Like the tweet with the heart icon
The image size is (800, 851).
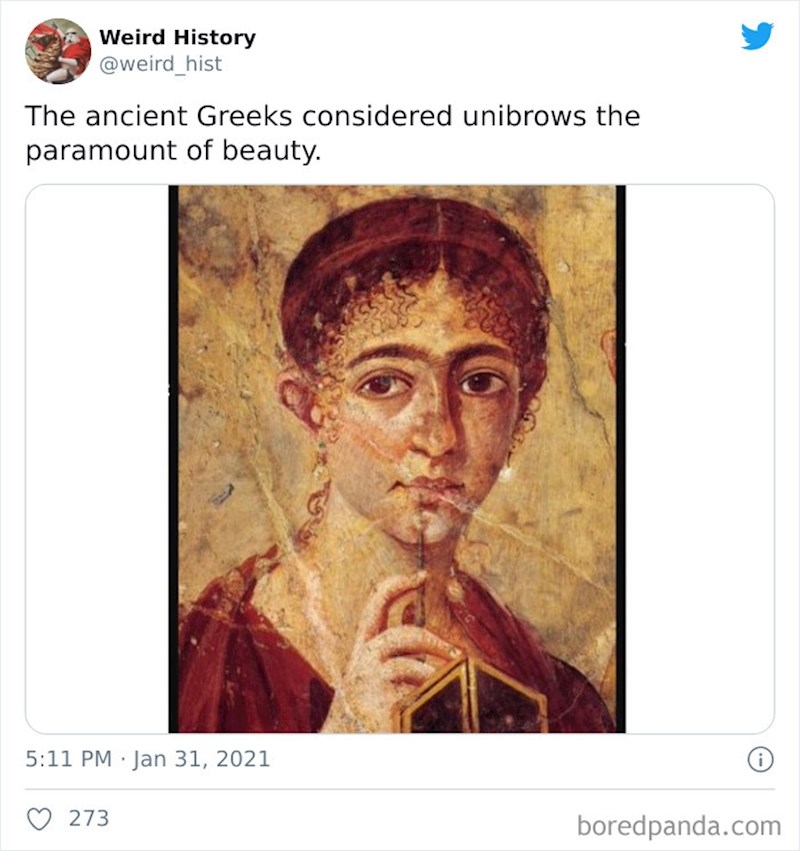pyautogui.click(x=38, y=818)
